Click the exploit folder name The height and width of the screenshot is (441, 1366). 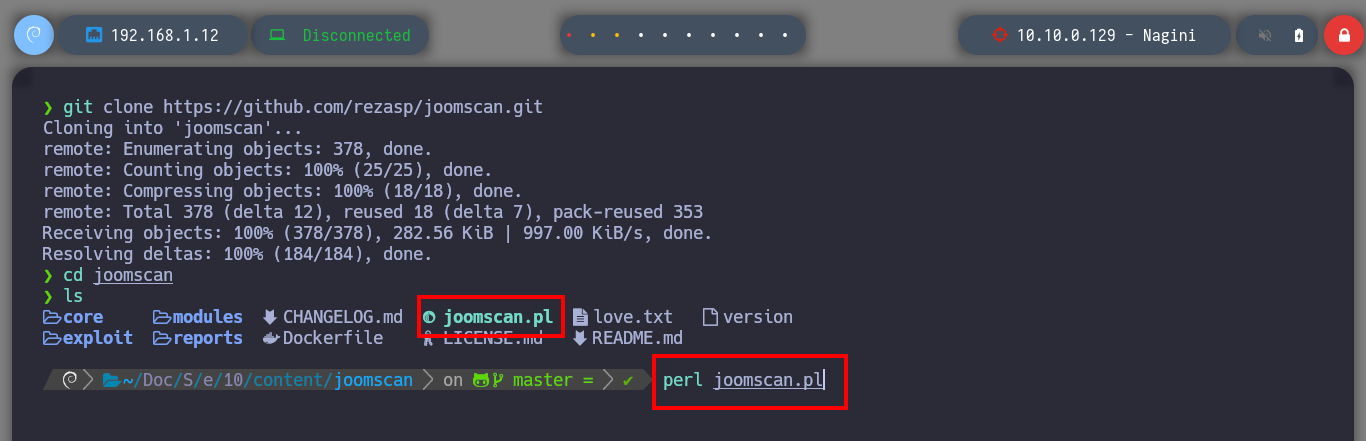point(98,338)
